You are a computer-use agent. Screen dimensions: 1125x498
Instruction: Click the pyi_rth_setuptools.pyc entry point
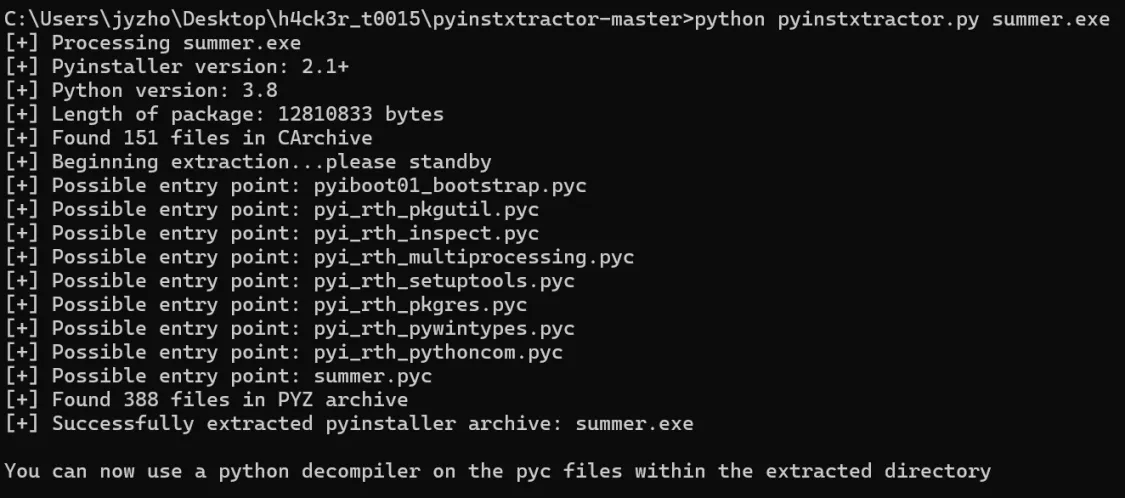pyautogui.click(x=444, y=280)
